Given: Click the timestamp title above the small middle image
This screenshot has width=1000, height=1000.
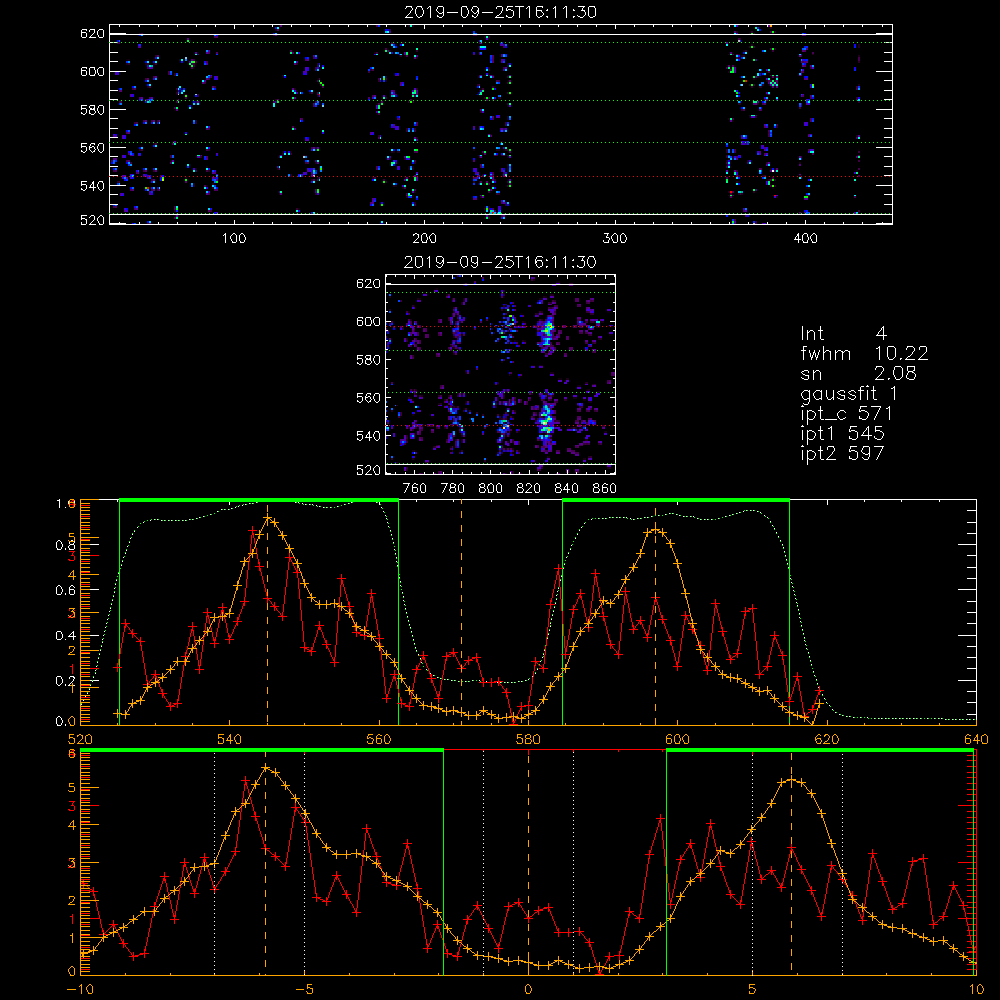Looking at the screenshot, I should (x=500, y=262).
